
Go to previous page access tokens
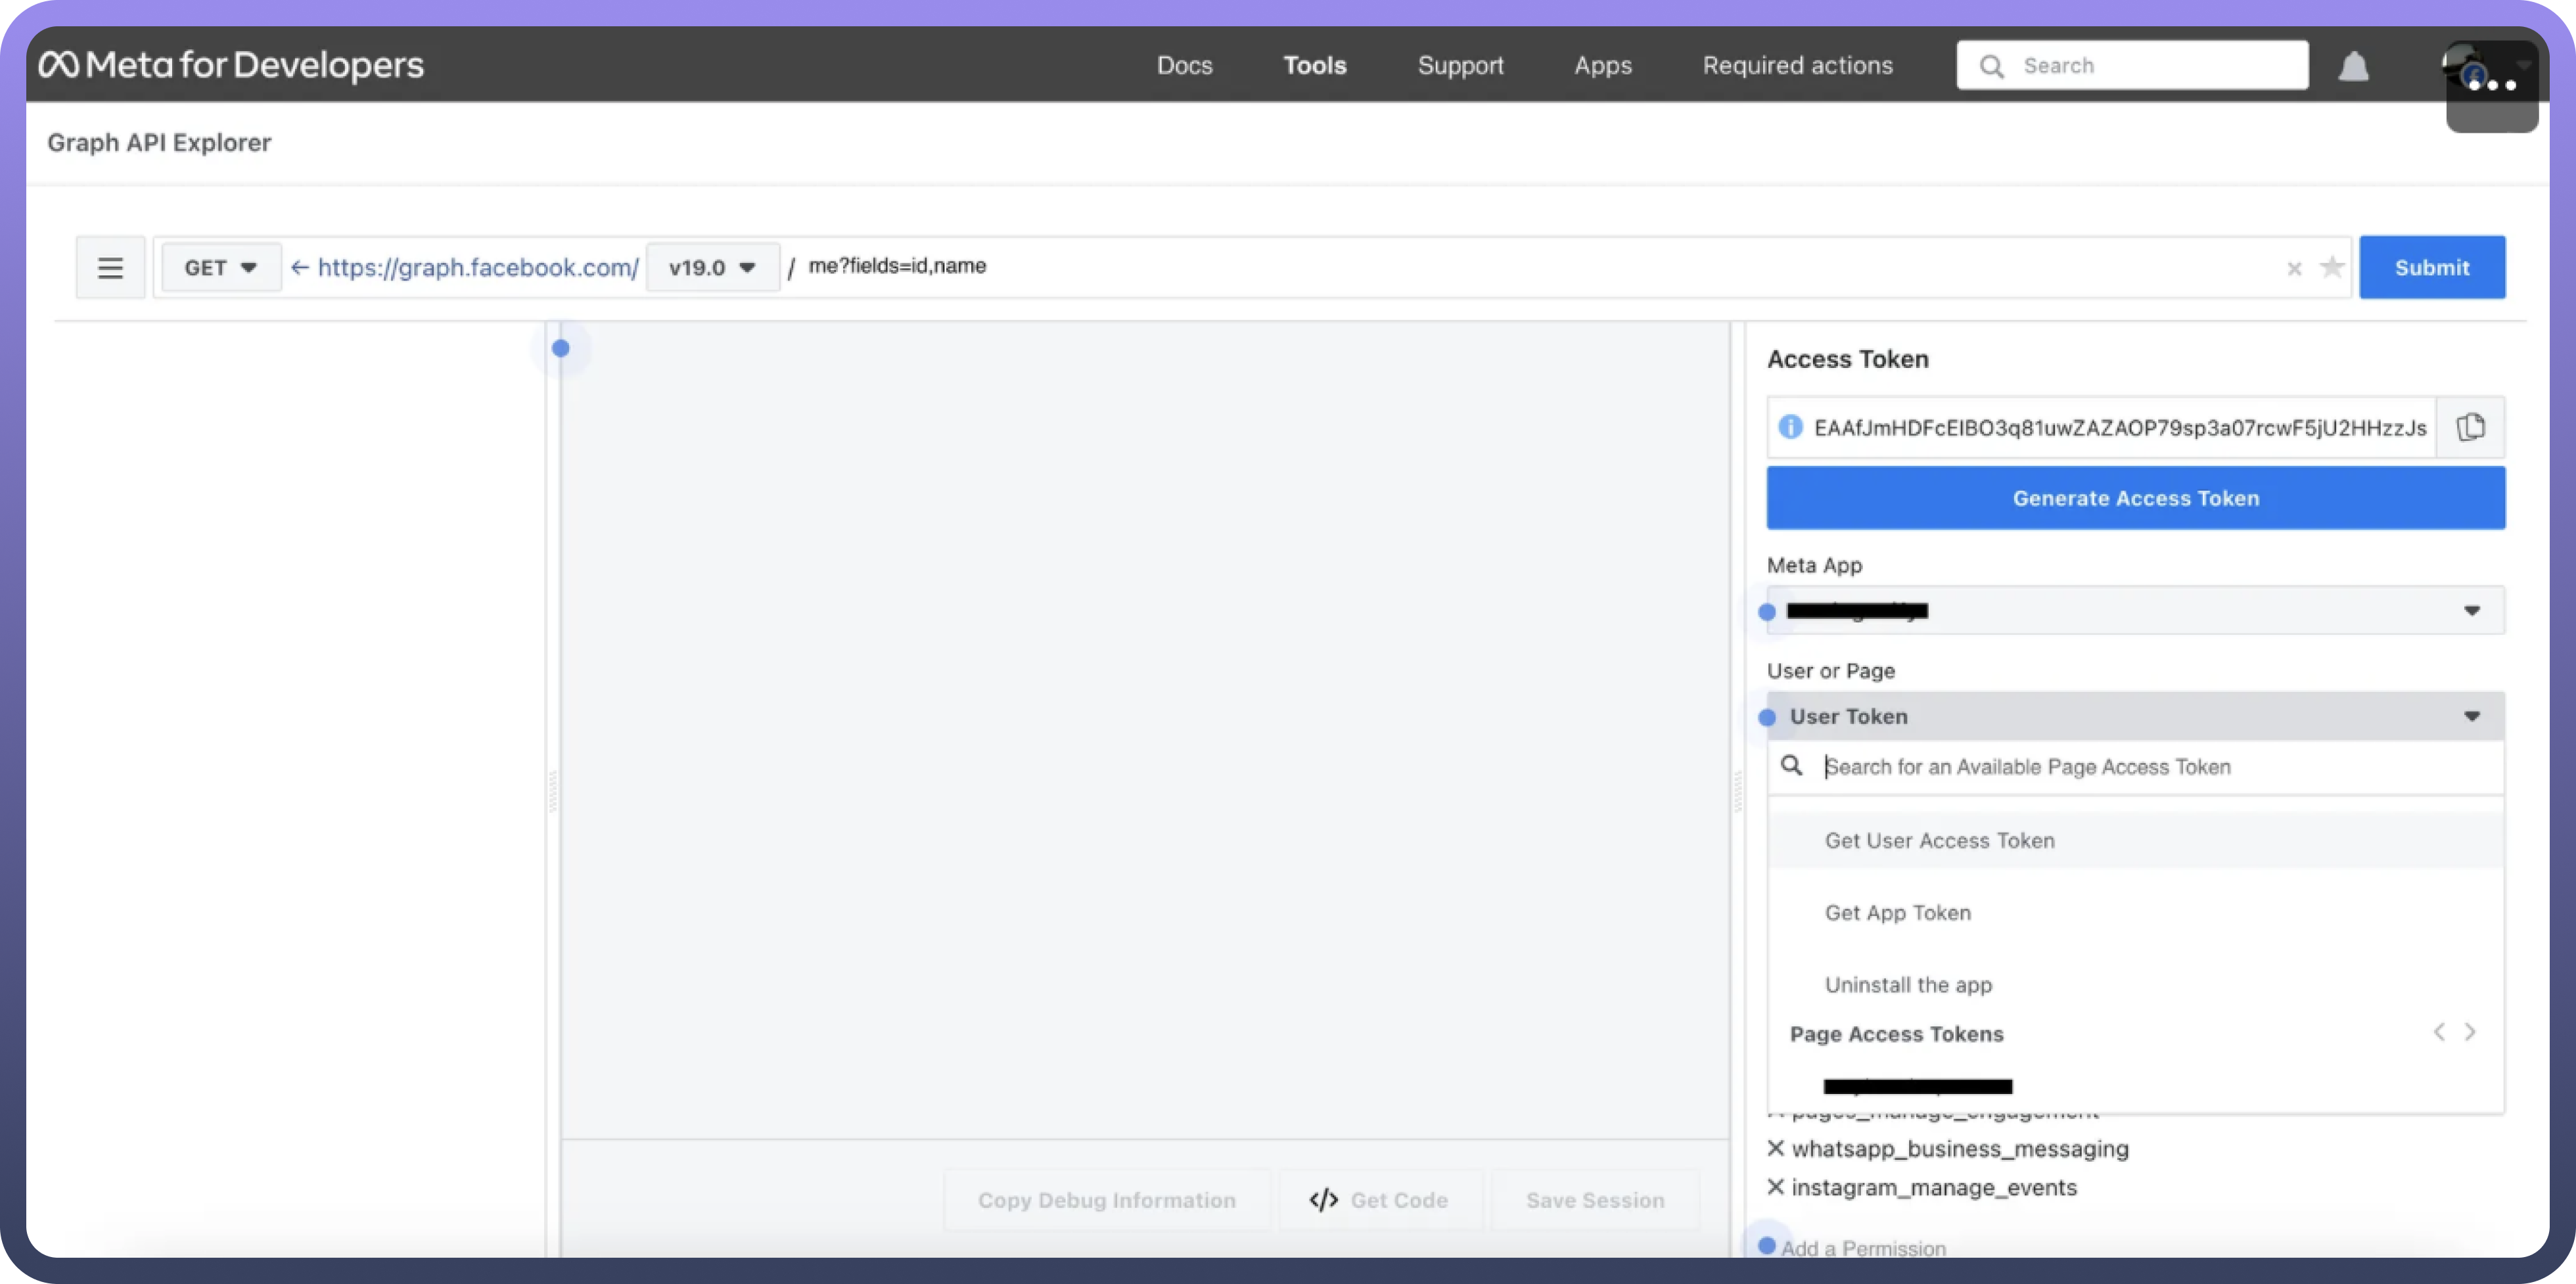coord(2439,1032)
